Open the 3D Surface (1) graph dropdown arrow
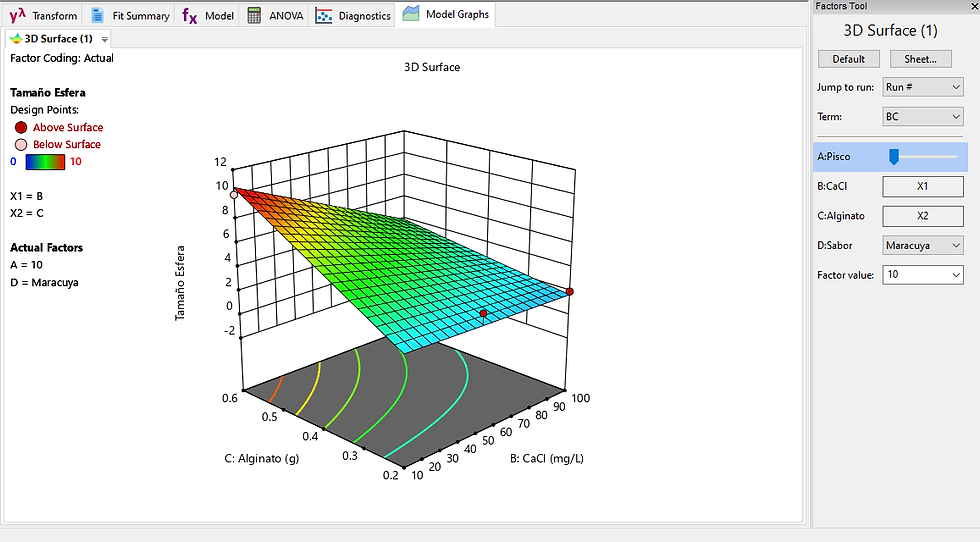The height and width of the screenshot is (542, 980). 104,39
